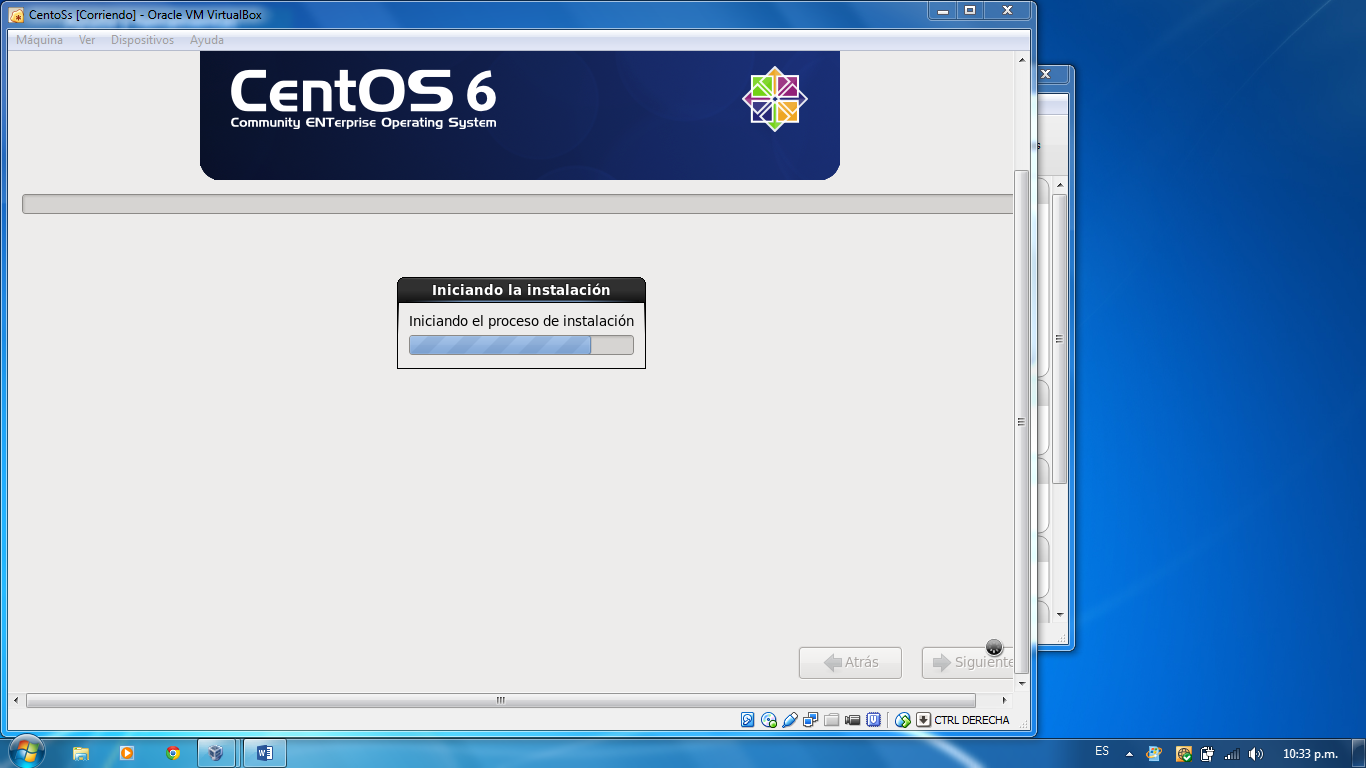Click the CTRL DERECHA host key label

972,720
